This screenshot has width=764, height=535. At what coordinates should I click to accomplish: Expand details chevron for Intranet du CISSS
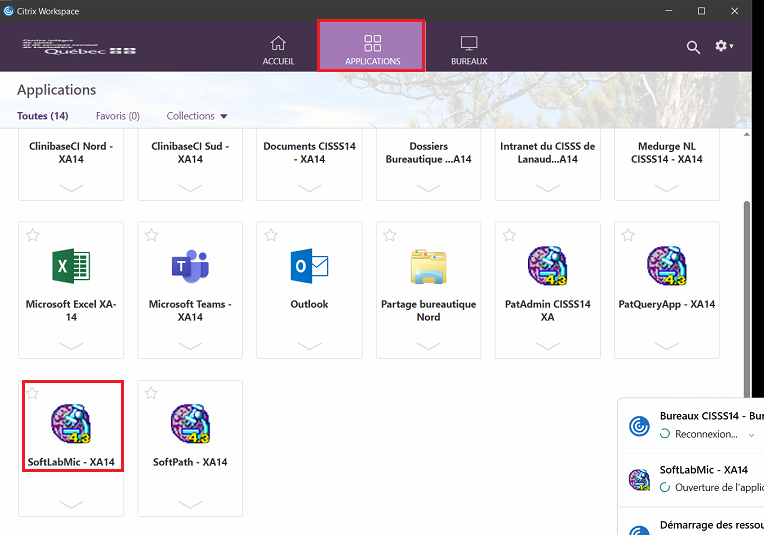coord(548,188)
